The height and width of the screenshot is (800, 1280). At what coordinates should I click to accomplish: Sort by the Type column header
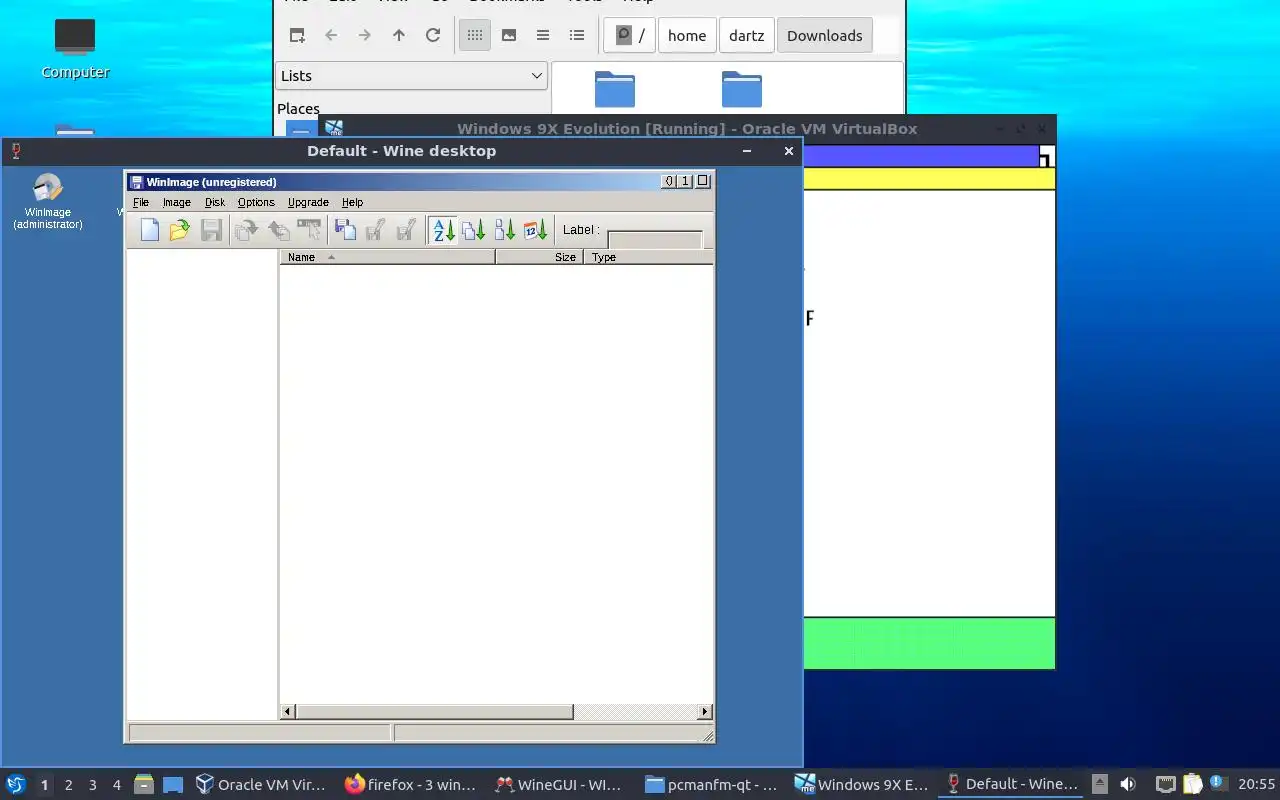click(648, 257)
